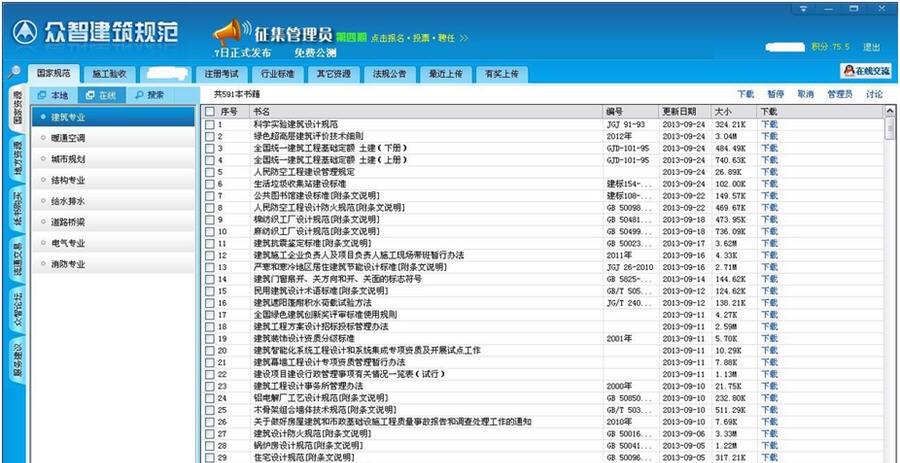Image resolution: width=900 pixels, height=463 pixels.
Task: Click 取消 cancel link
Action: coord(805,95)
